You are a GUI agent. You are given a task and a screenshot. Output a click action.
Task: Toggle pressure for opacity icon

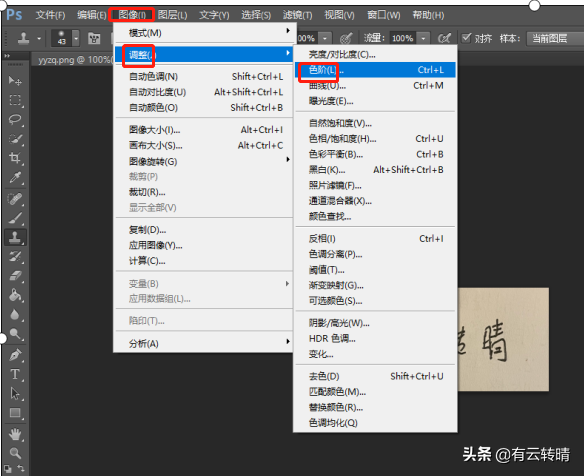(346, 38)
